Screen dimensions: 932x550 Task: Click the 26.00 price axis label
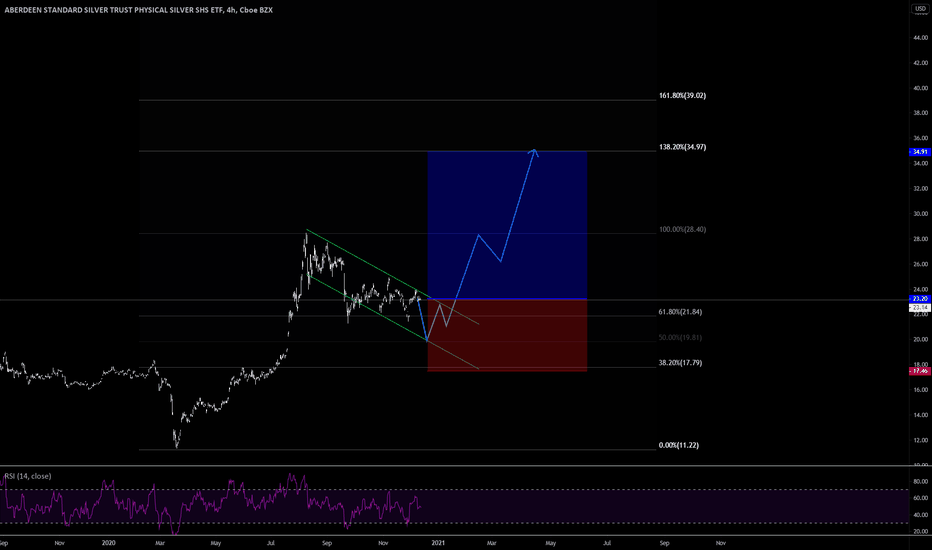[921, 264]
